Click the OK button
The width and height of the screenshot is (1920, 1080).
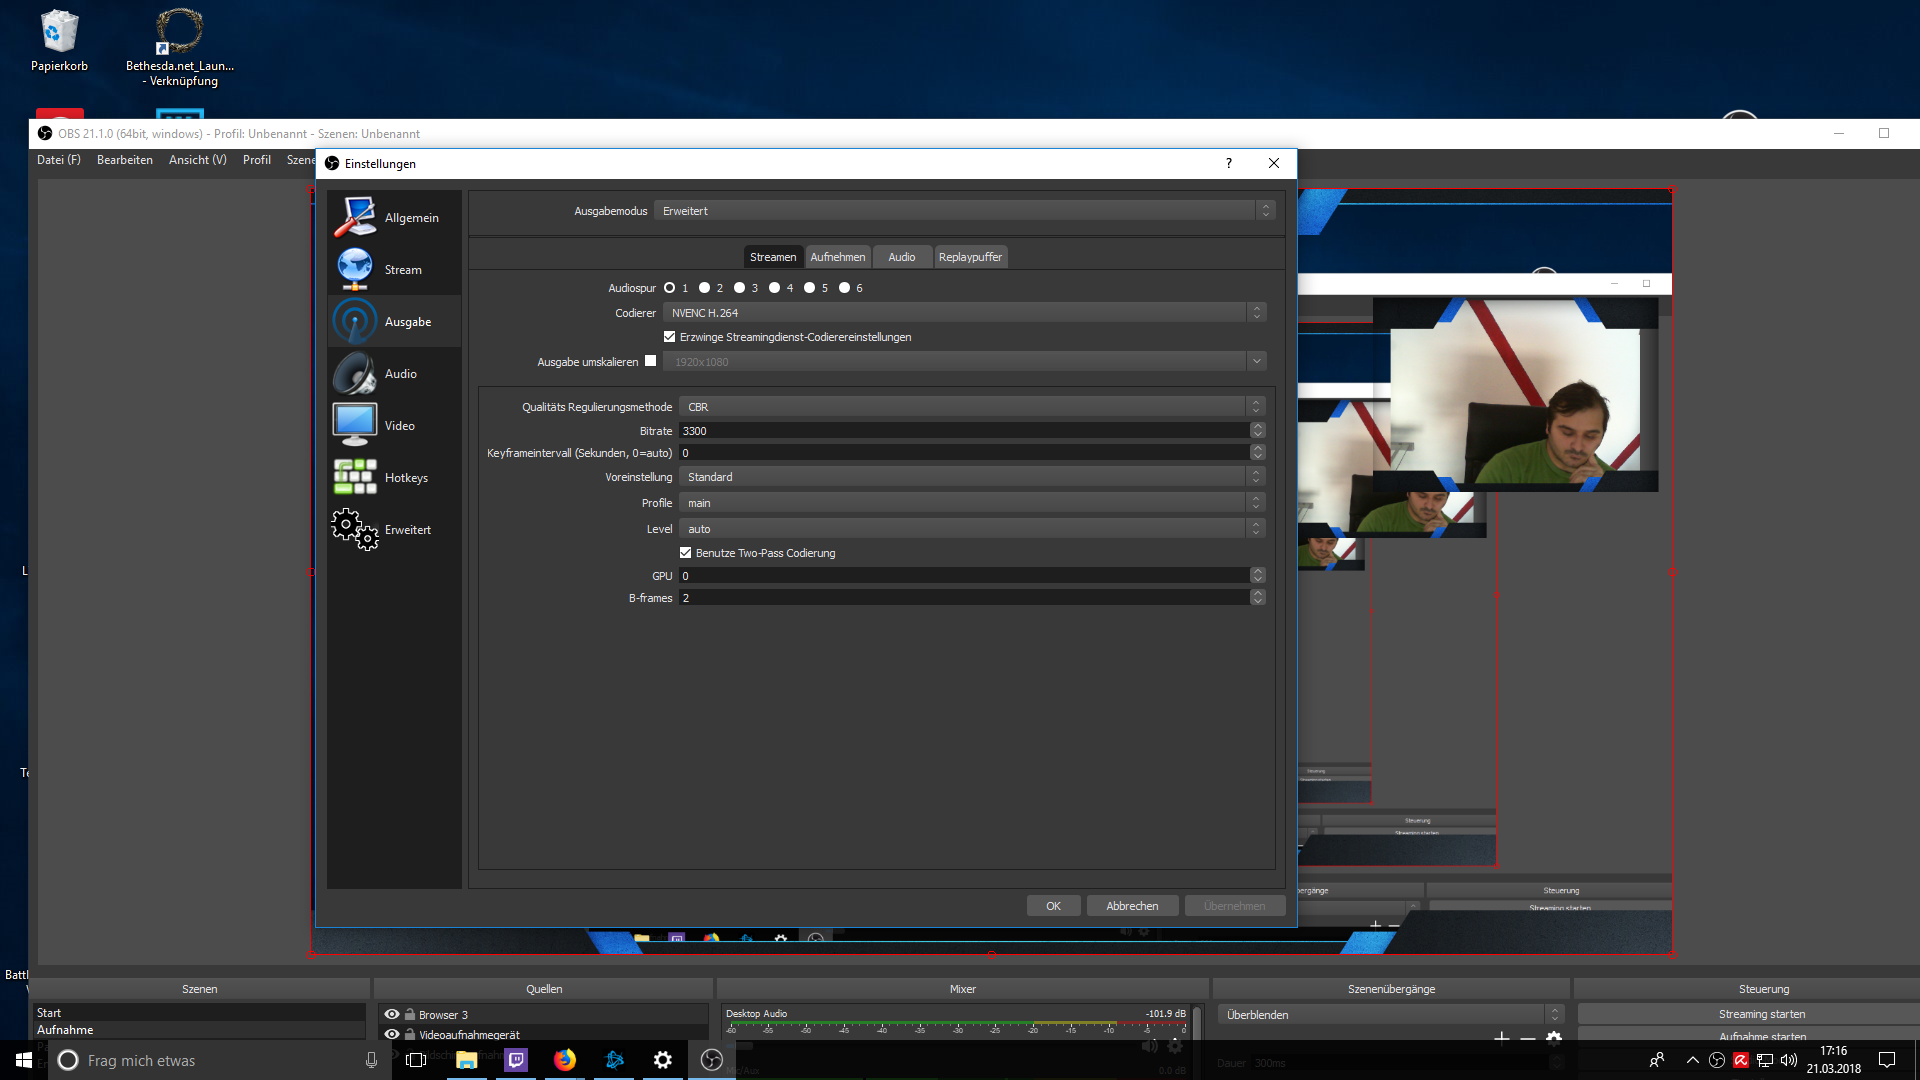(x=1053, y=906)
